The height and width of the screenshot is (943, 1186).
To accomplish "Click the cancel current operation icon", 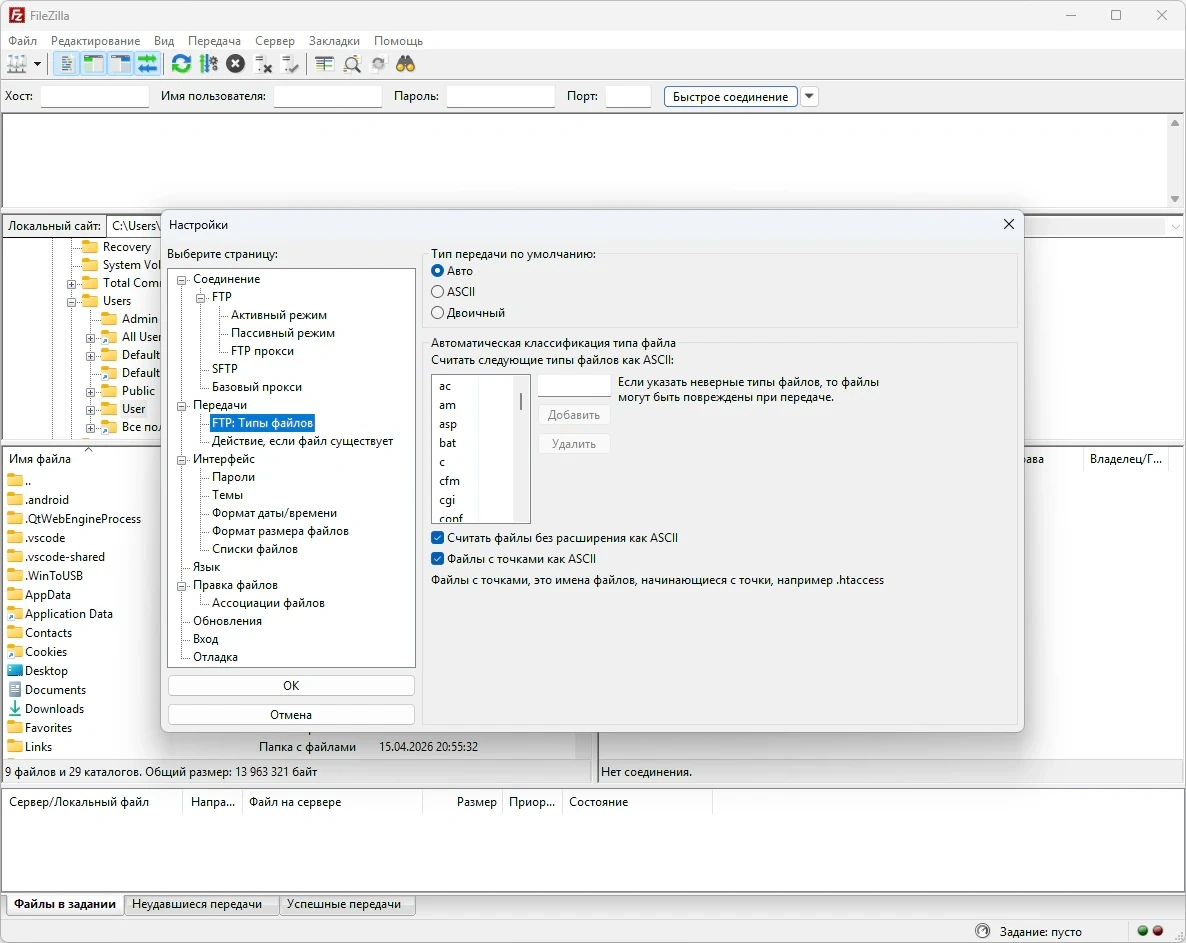I will point(236,64).
